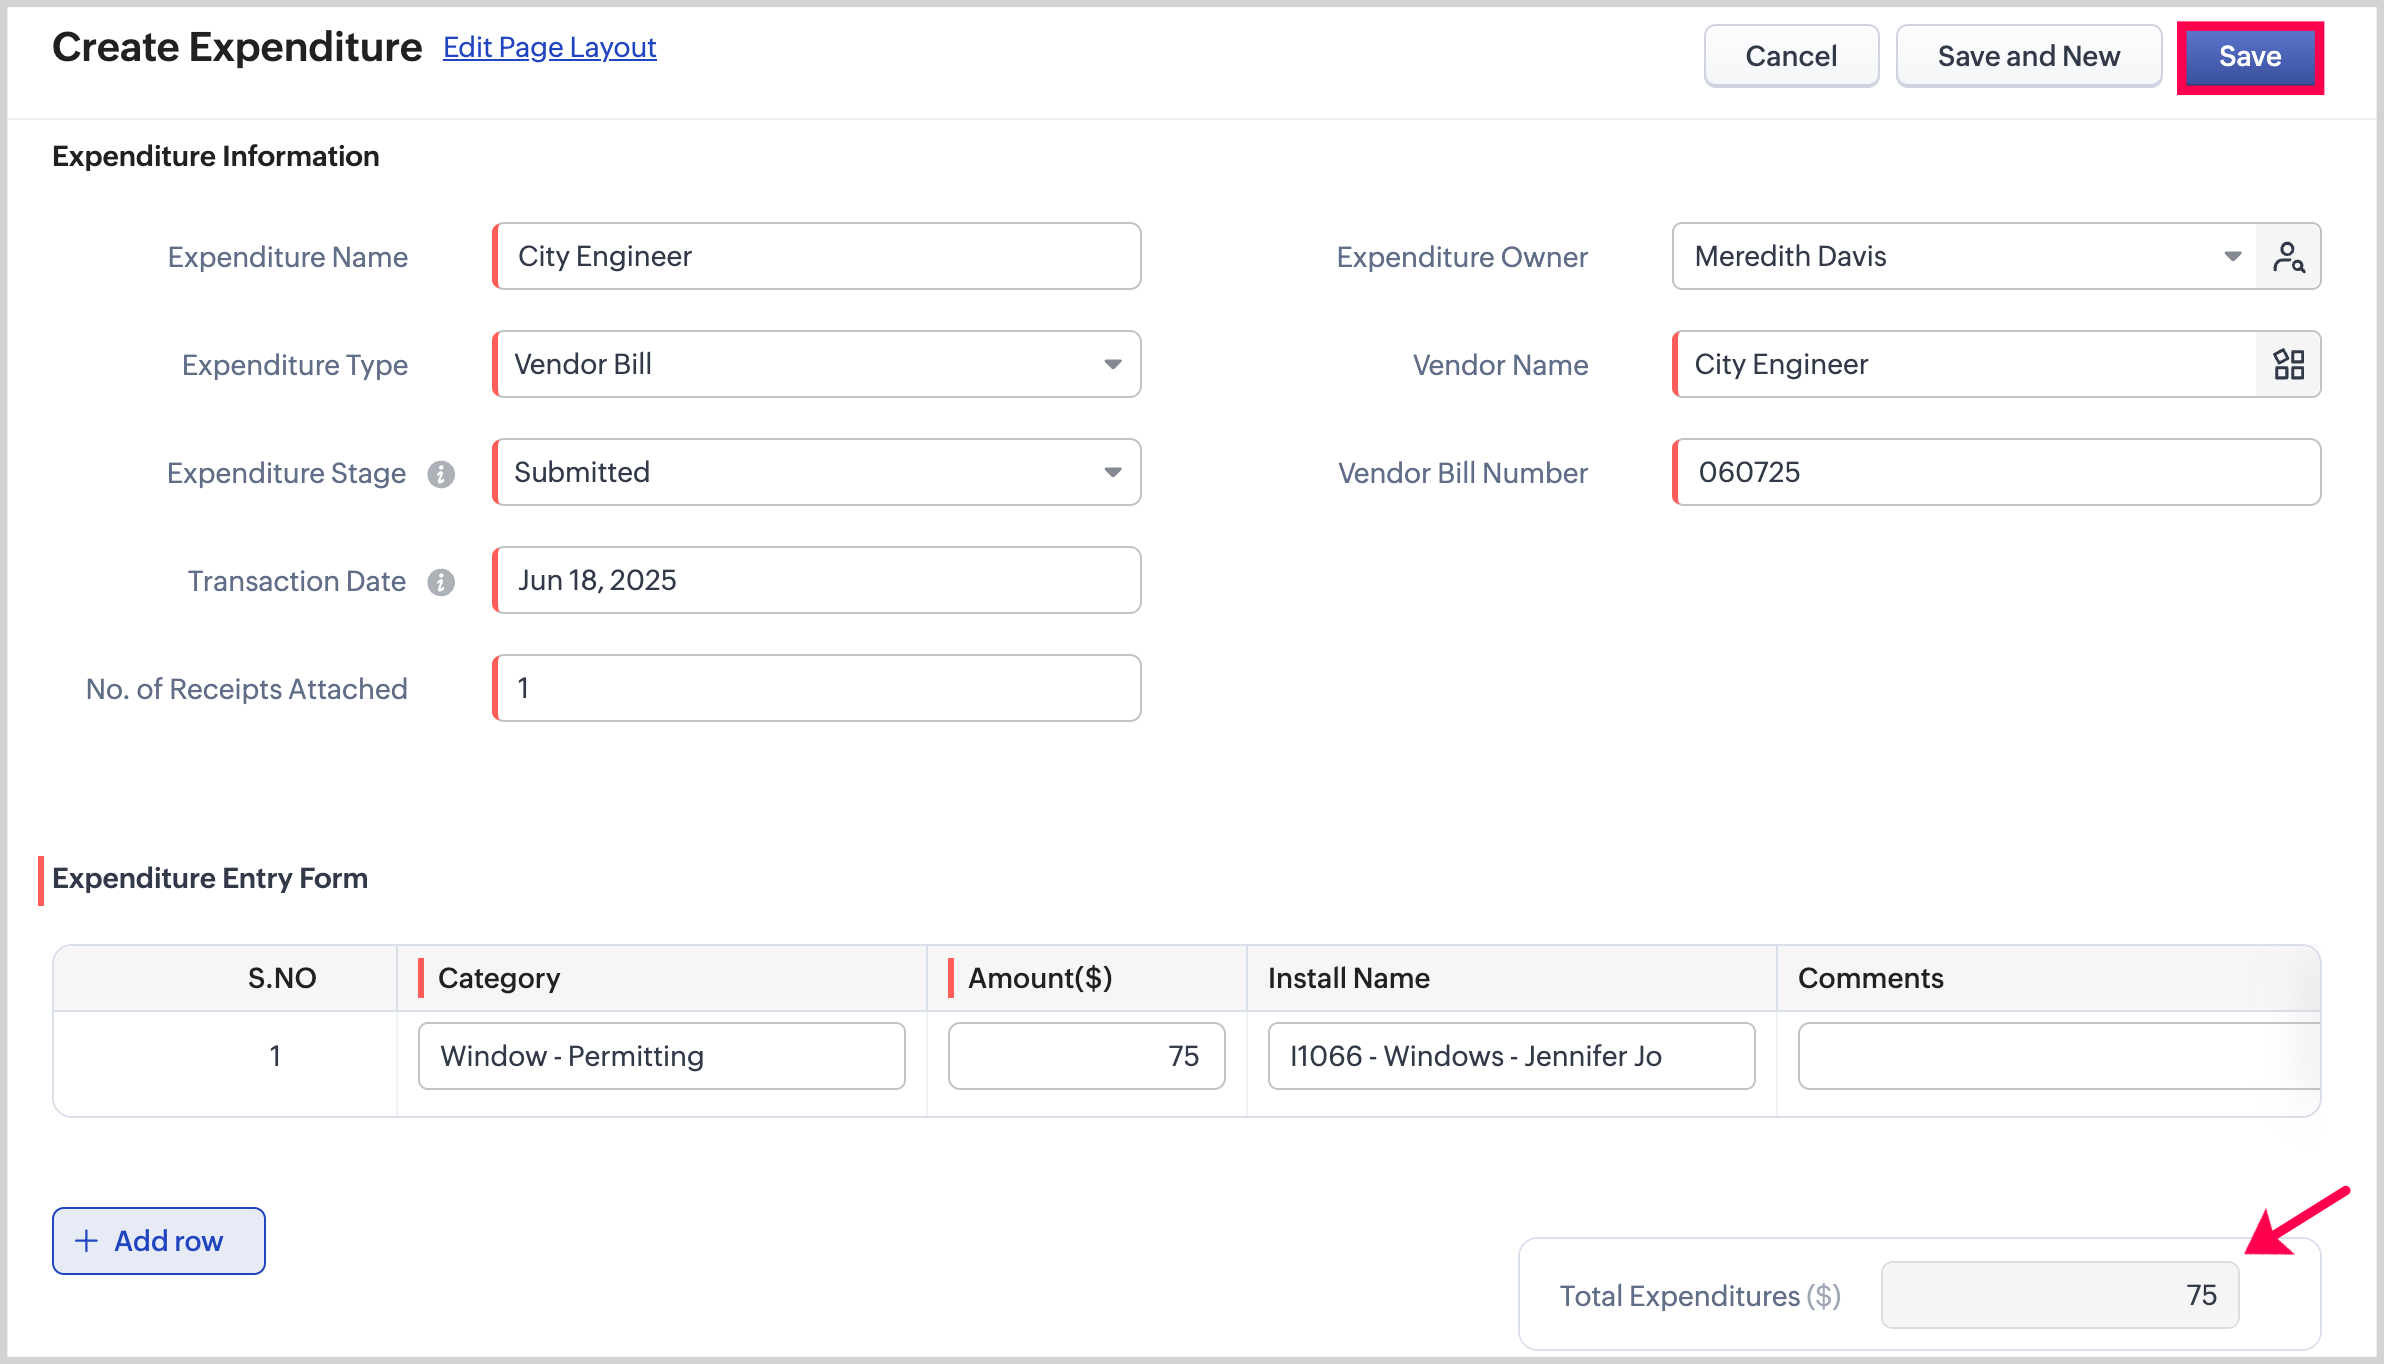Viewport: 2384px width, 1364px height.
Task: Click the Transaction Date info icon
Action: (x=441, y=582)
